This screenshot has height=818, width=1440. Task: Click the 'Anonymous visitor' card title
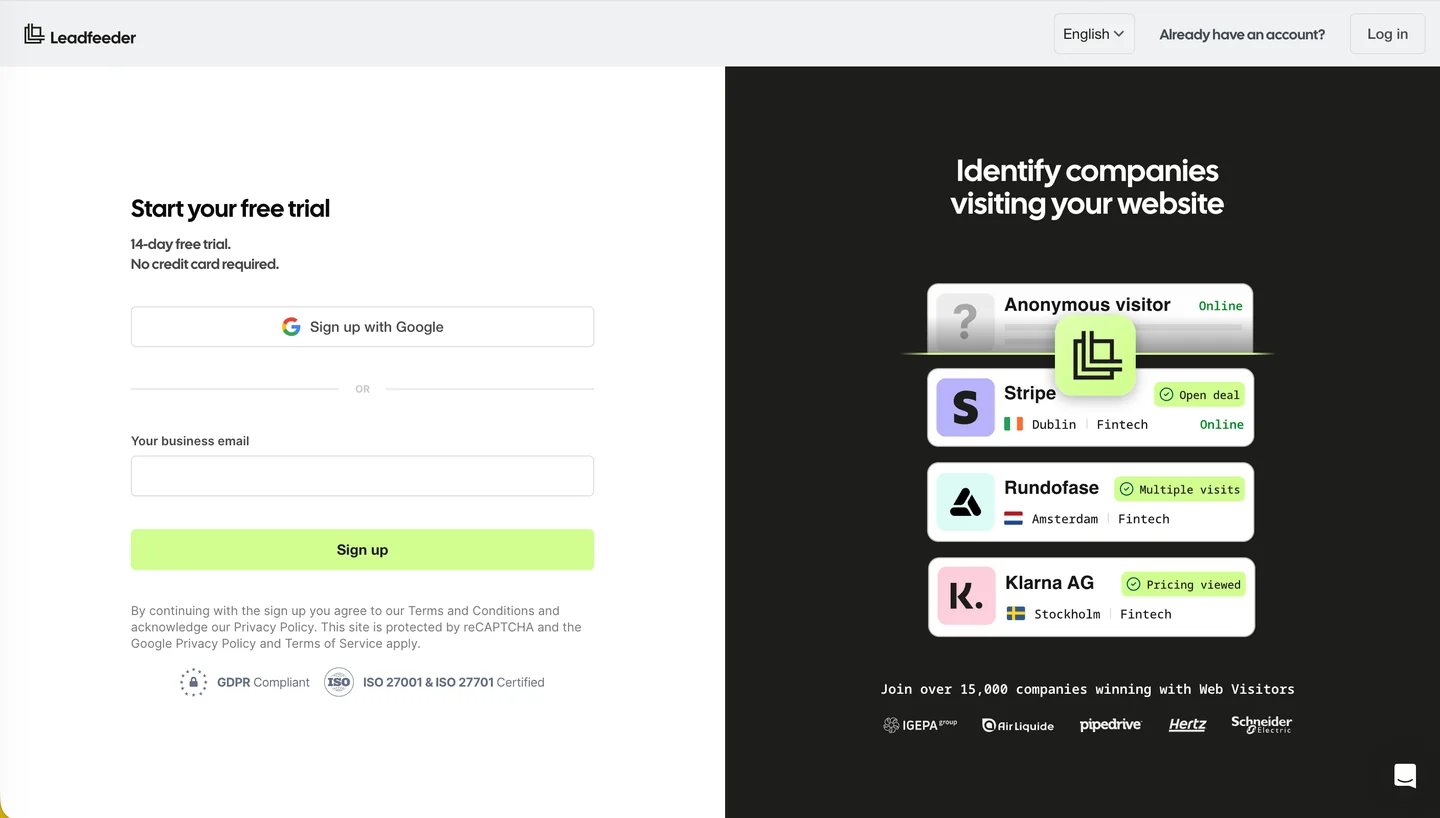pyautogui.click(x=1087, y=305)
